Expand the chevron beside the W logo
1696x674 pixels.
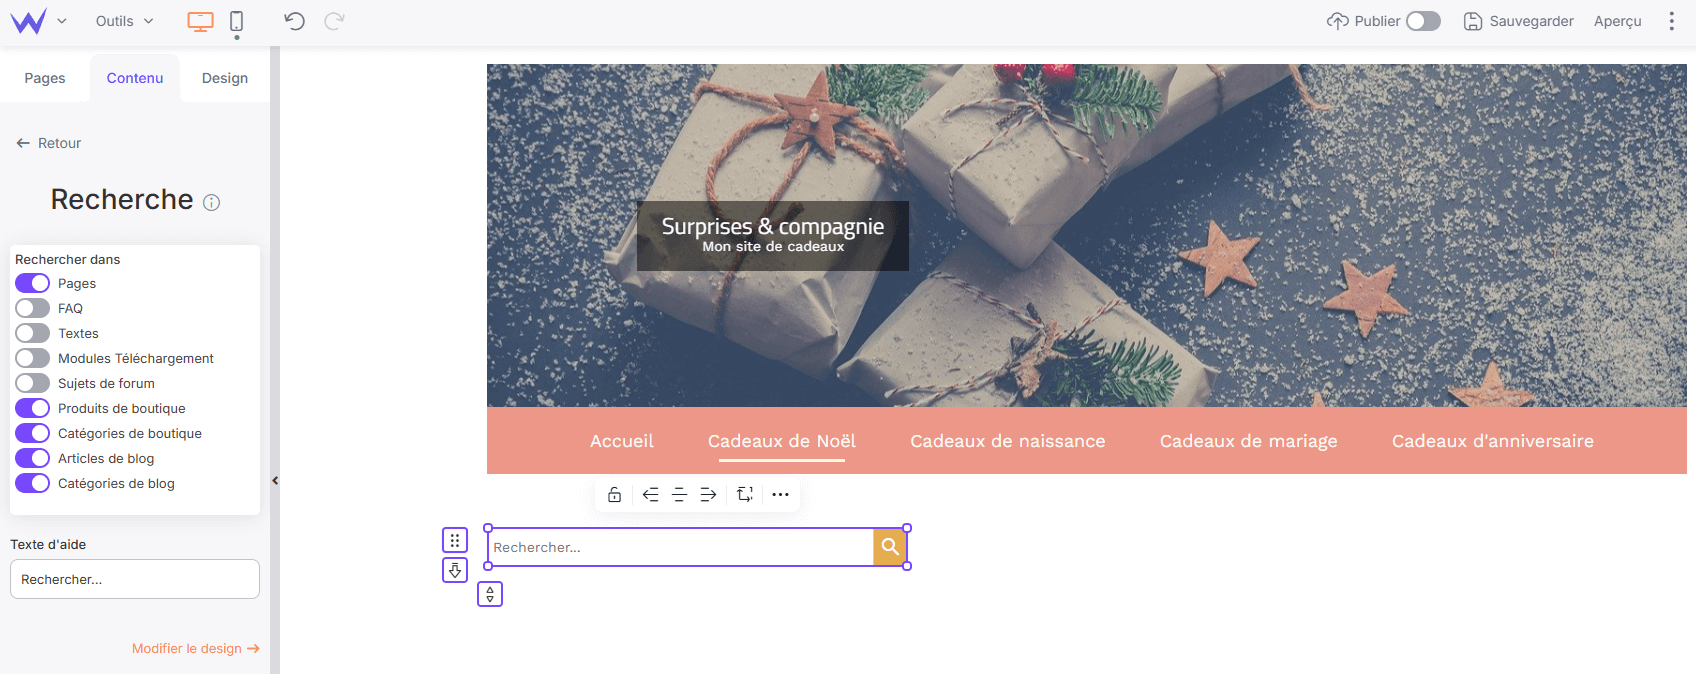click(62, 21)
